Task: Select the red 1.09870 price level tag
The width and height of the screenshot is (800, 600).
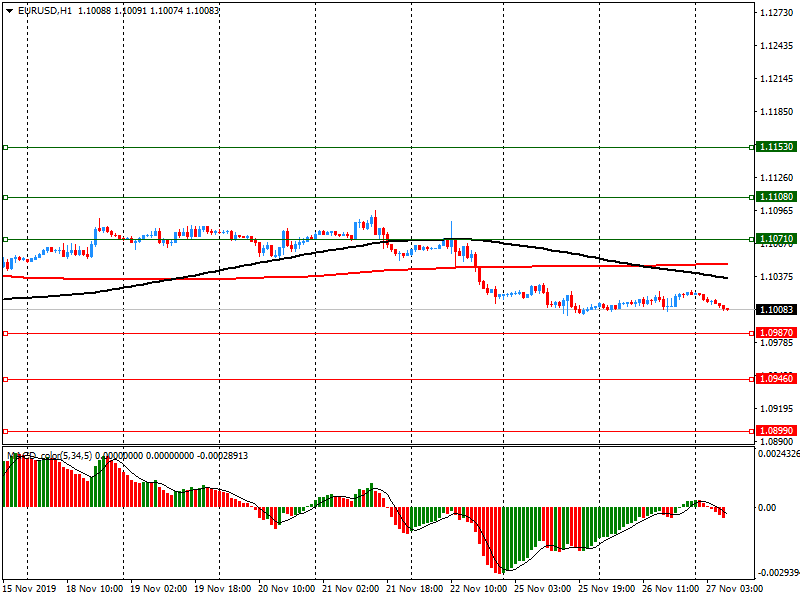Action: (776, 333)
